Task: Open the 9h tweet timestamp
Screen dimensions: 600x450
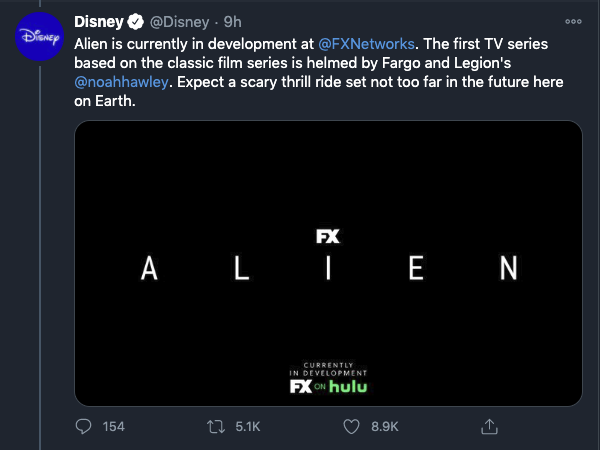Action: click(x=232, y=22)
